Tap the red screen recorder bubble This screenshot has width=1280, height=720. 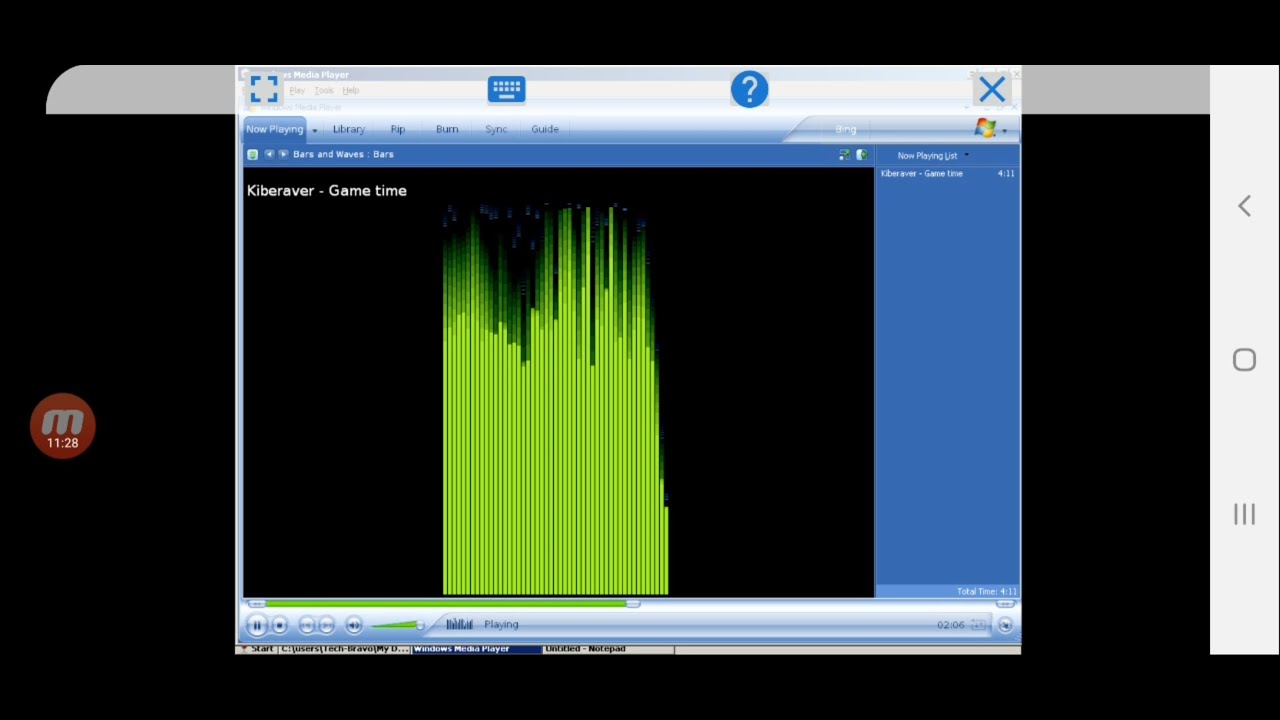[62, 426]
